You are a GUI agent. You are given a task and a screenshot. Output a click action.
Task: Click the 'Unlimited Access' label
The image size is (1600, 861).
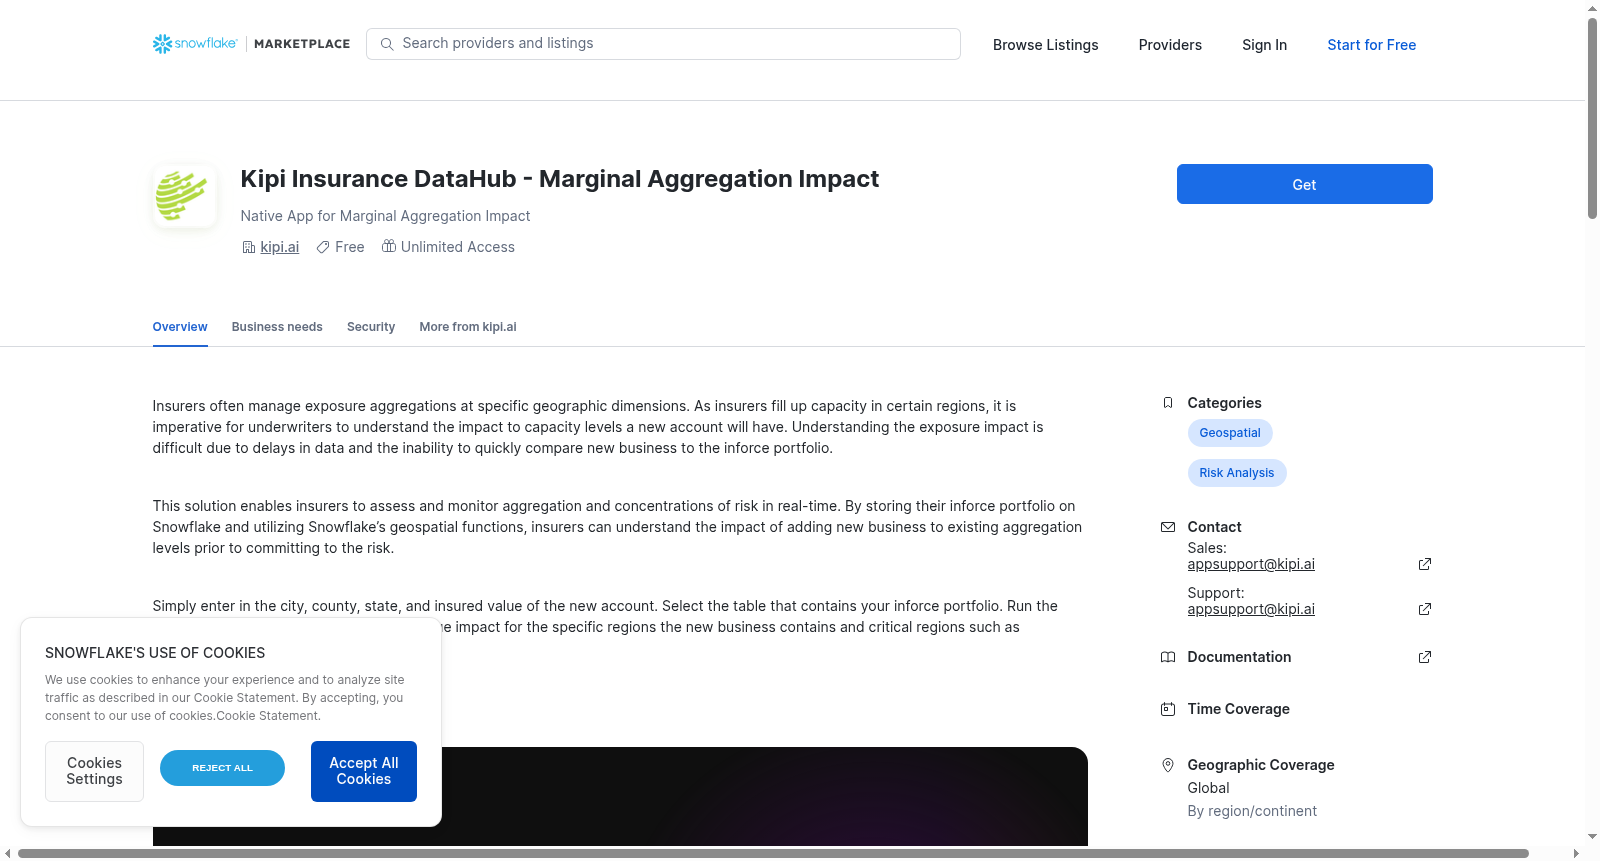point(458,247)
